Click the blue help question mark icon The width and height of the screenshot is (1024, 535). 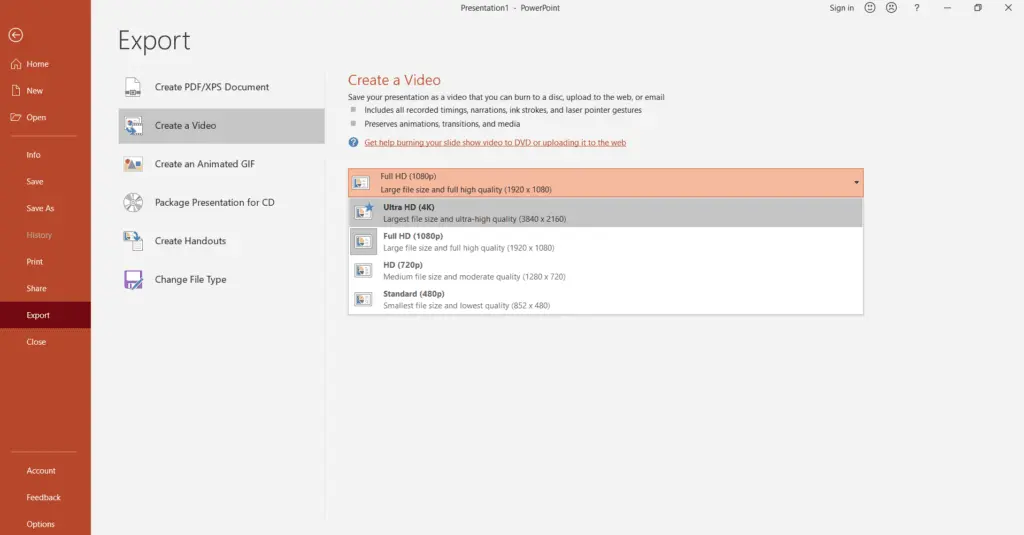353,142
